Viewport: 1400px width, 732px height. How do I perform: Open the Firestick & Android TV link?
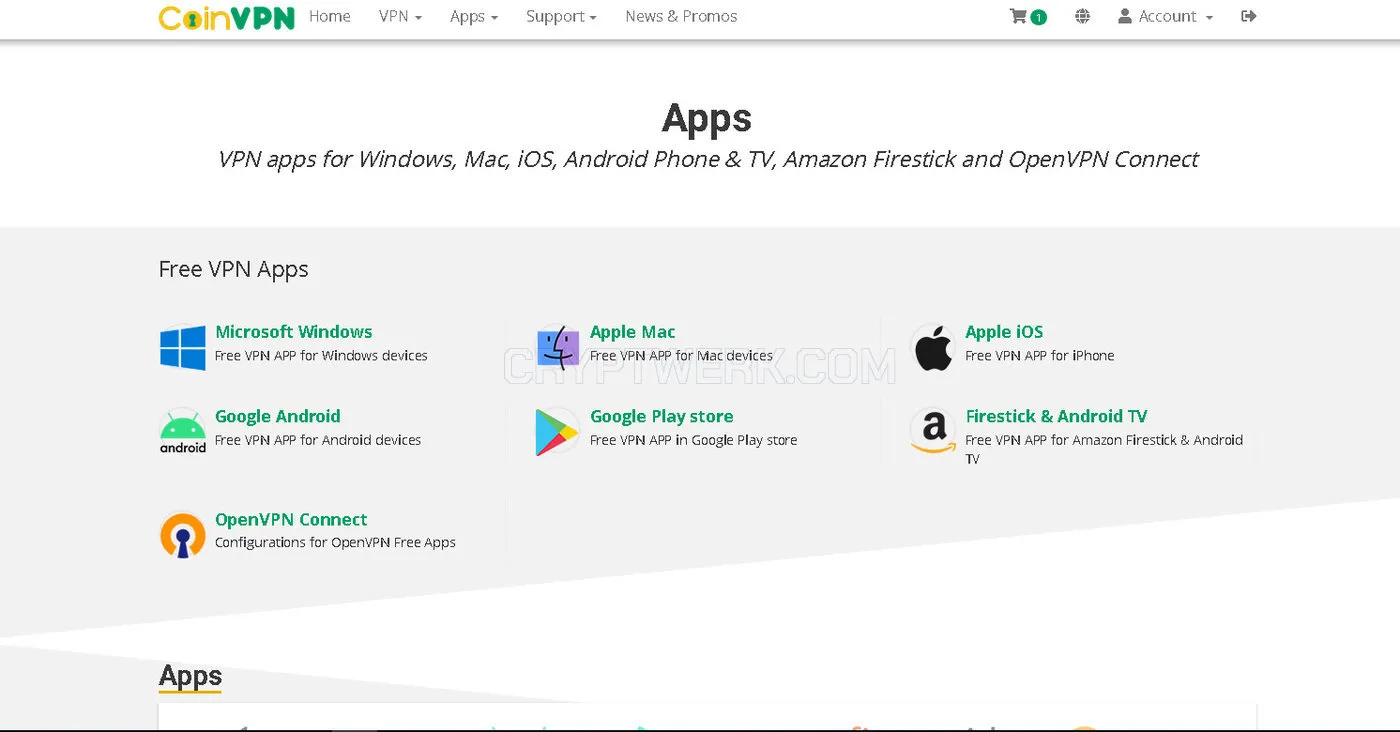(x=1056, y=416)
